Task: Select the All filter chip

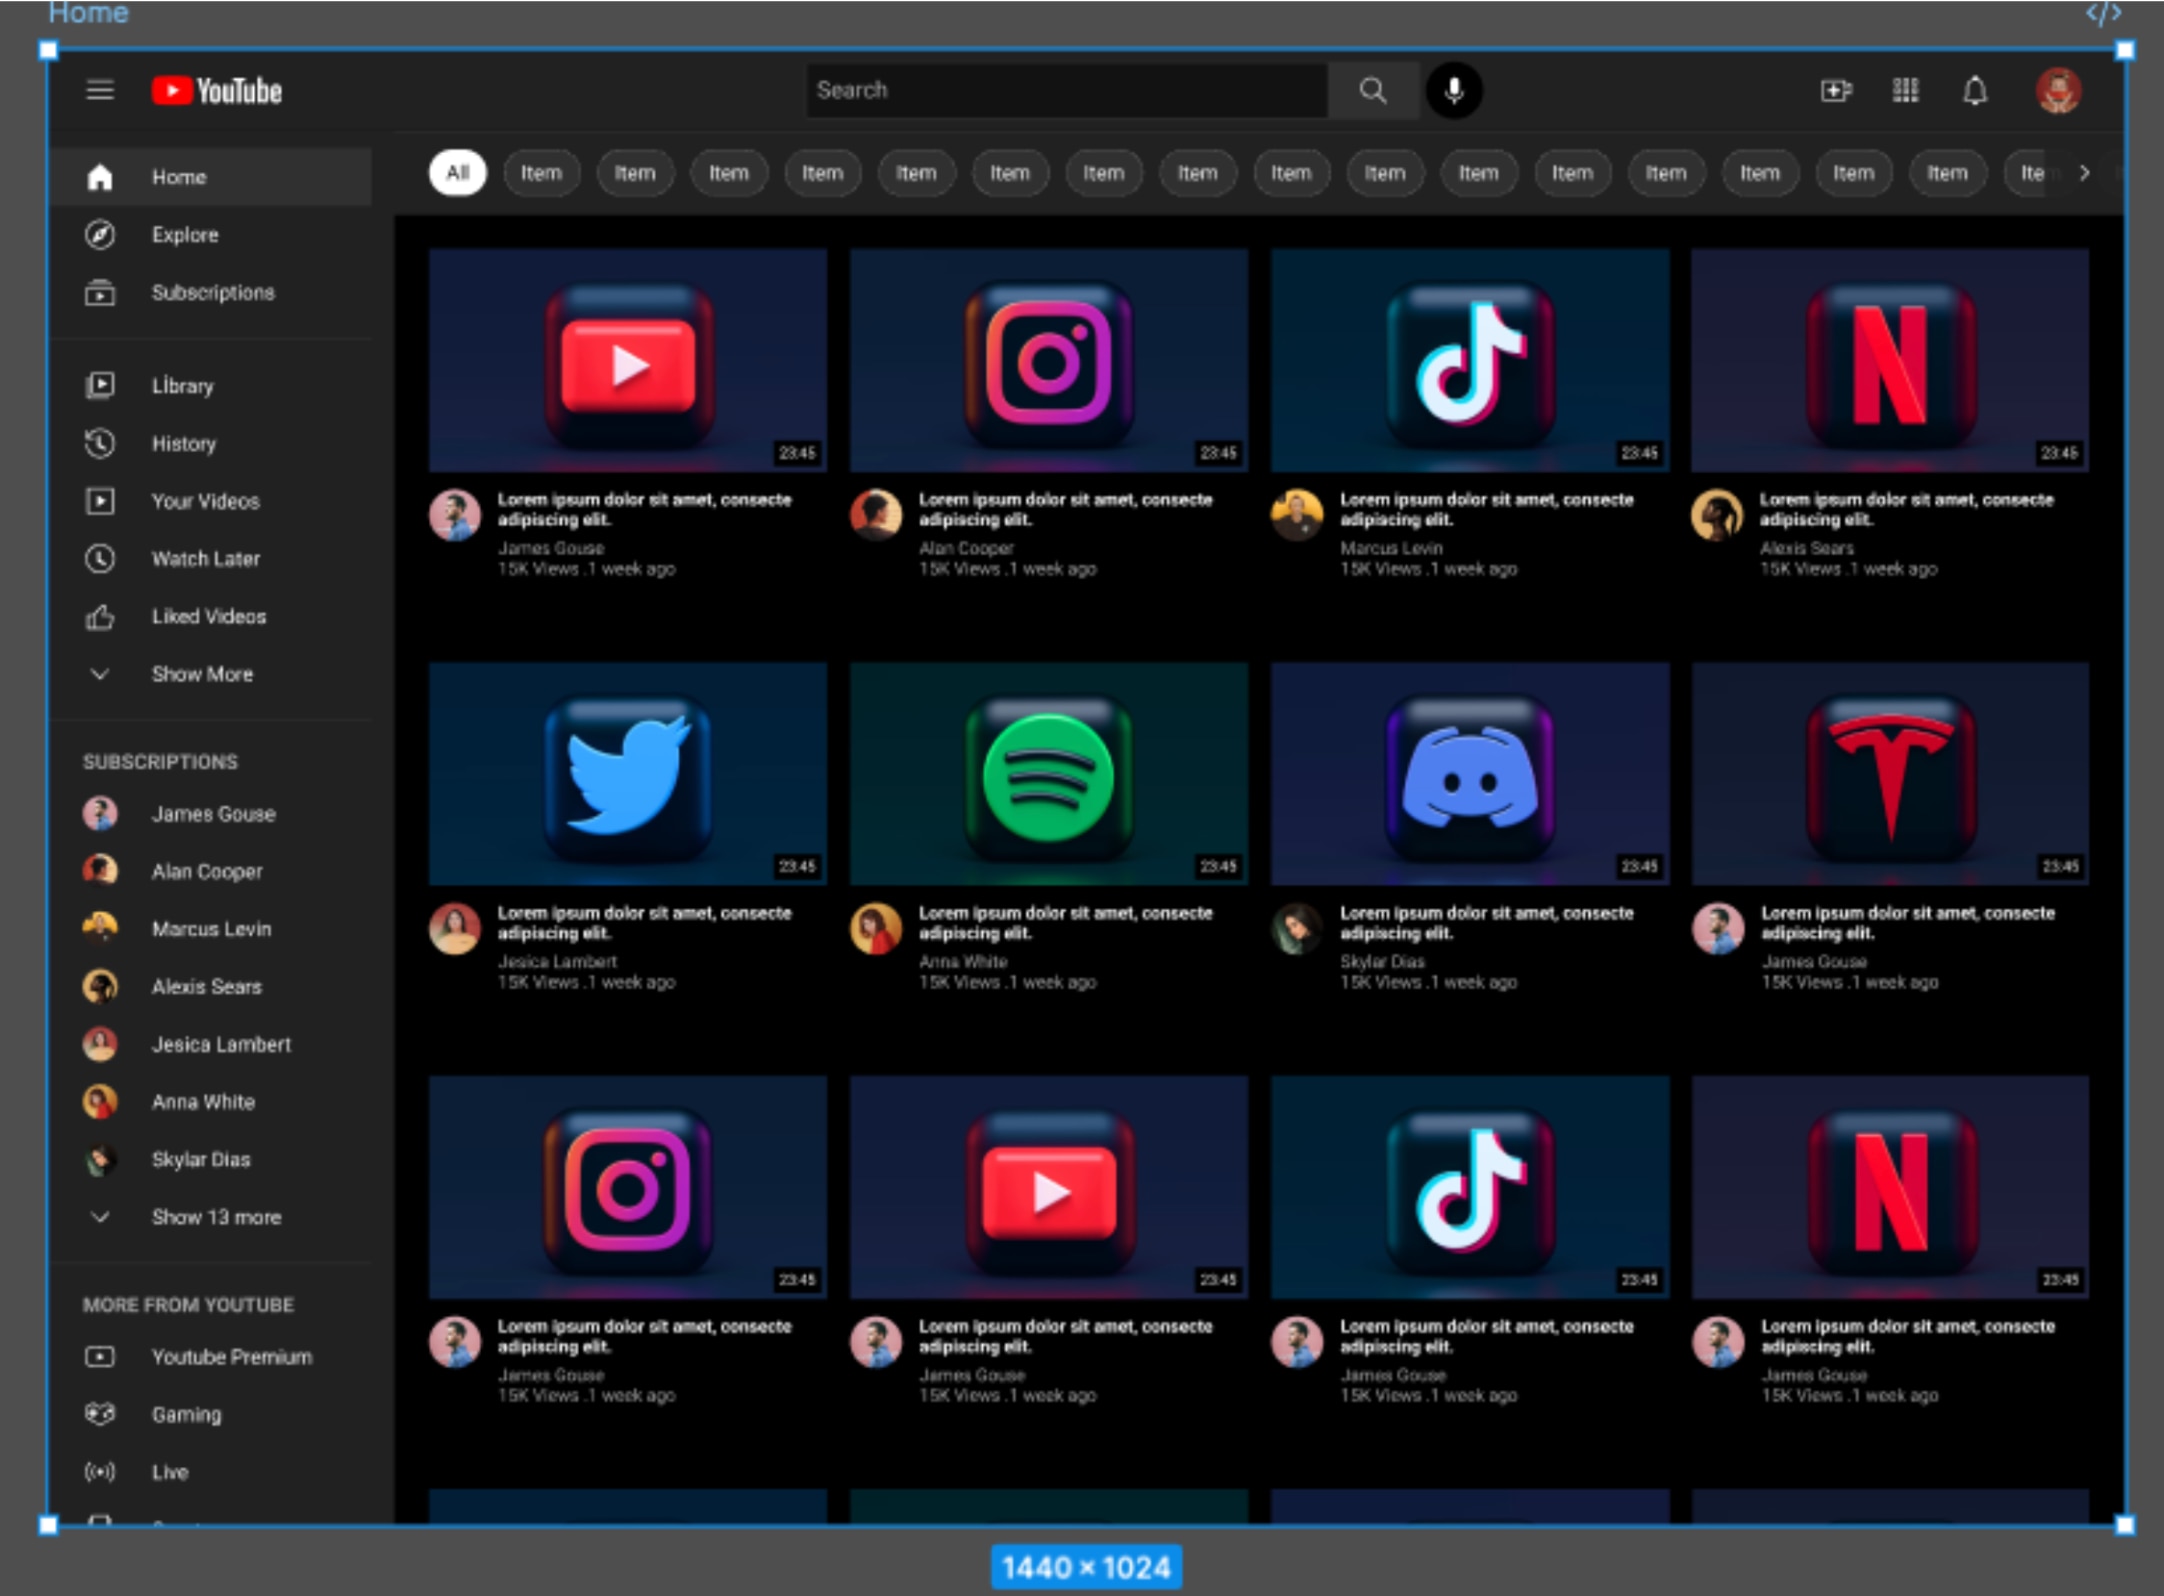Action: 458,172
